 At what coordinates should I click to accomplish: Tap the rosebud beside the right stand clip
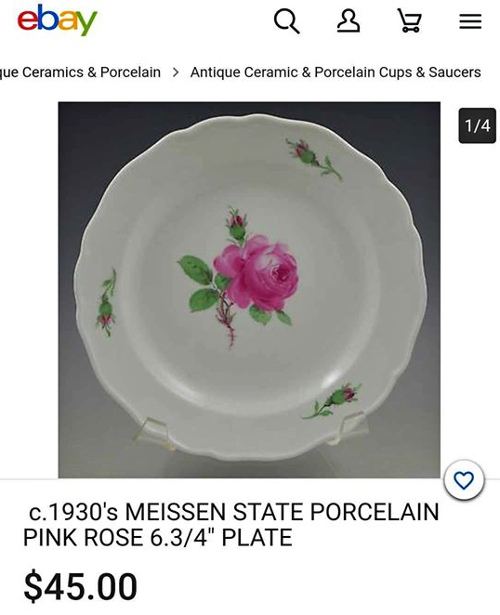(x=333, y=400)
